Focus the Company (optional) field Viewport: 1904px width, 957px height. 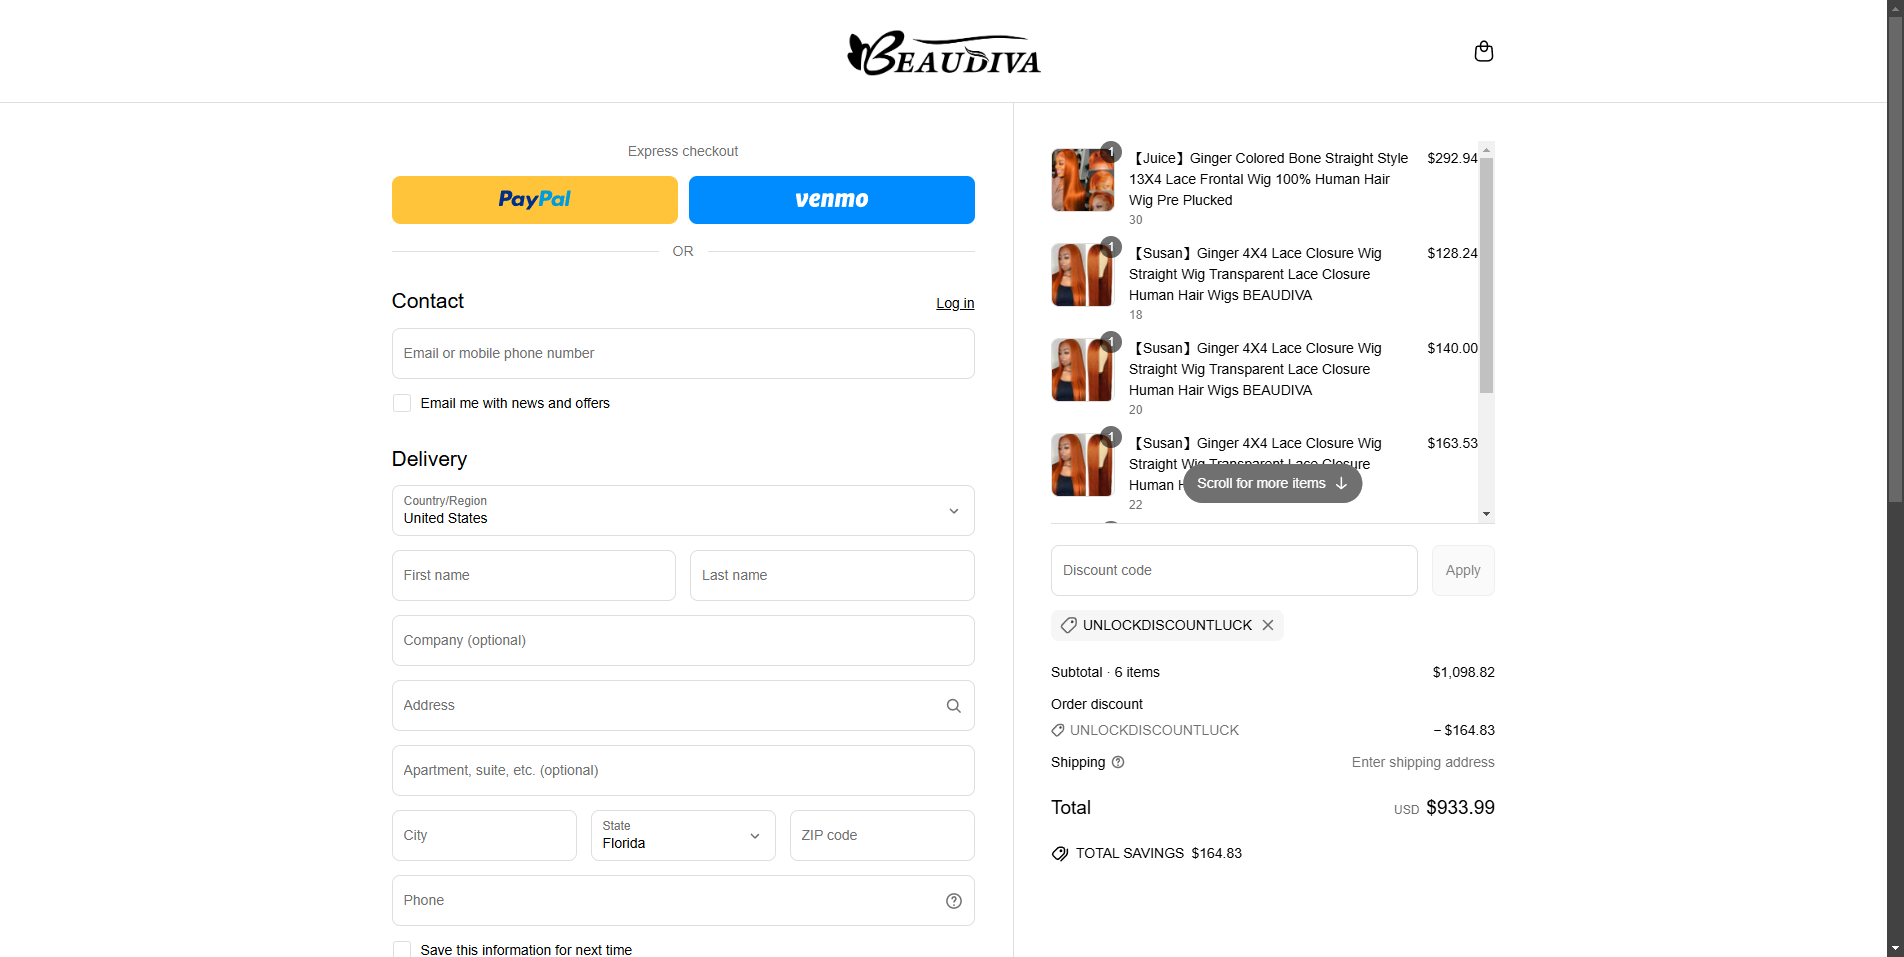click(x=683, y=641)
